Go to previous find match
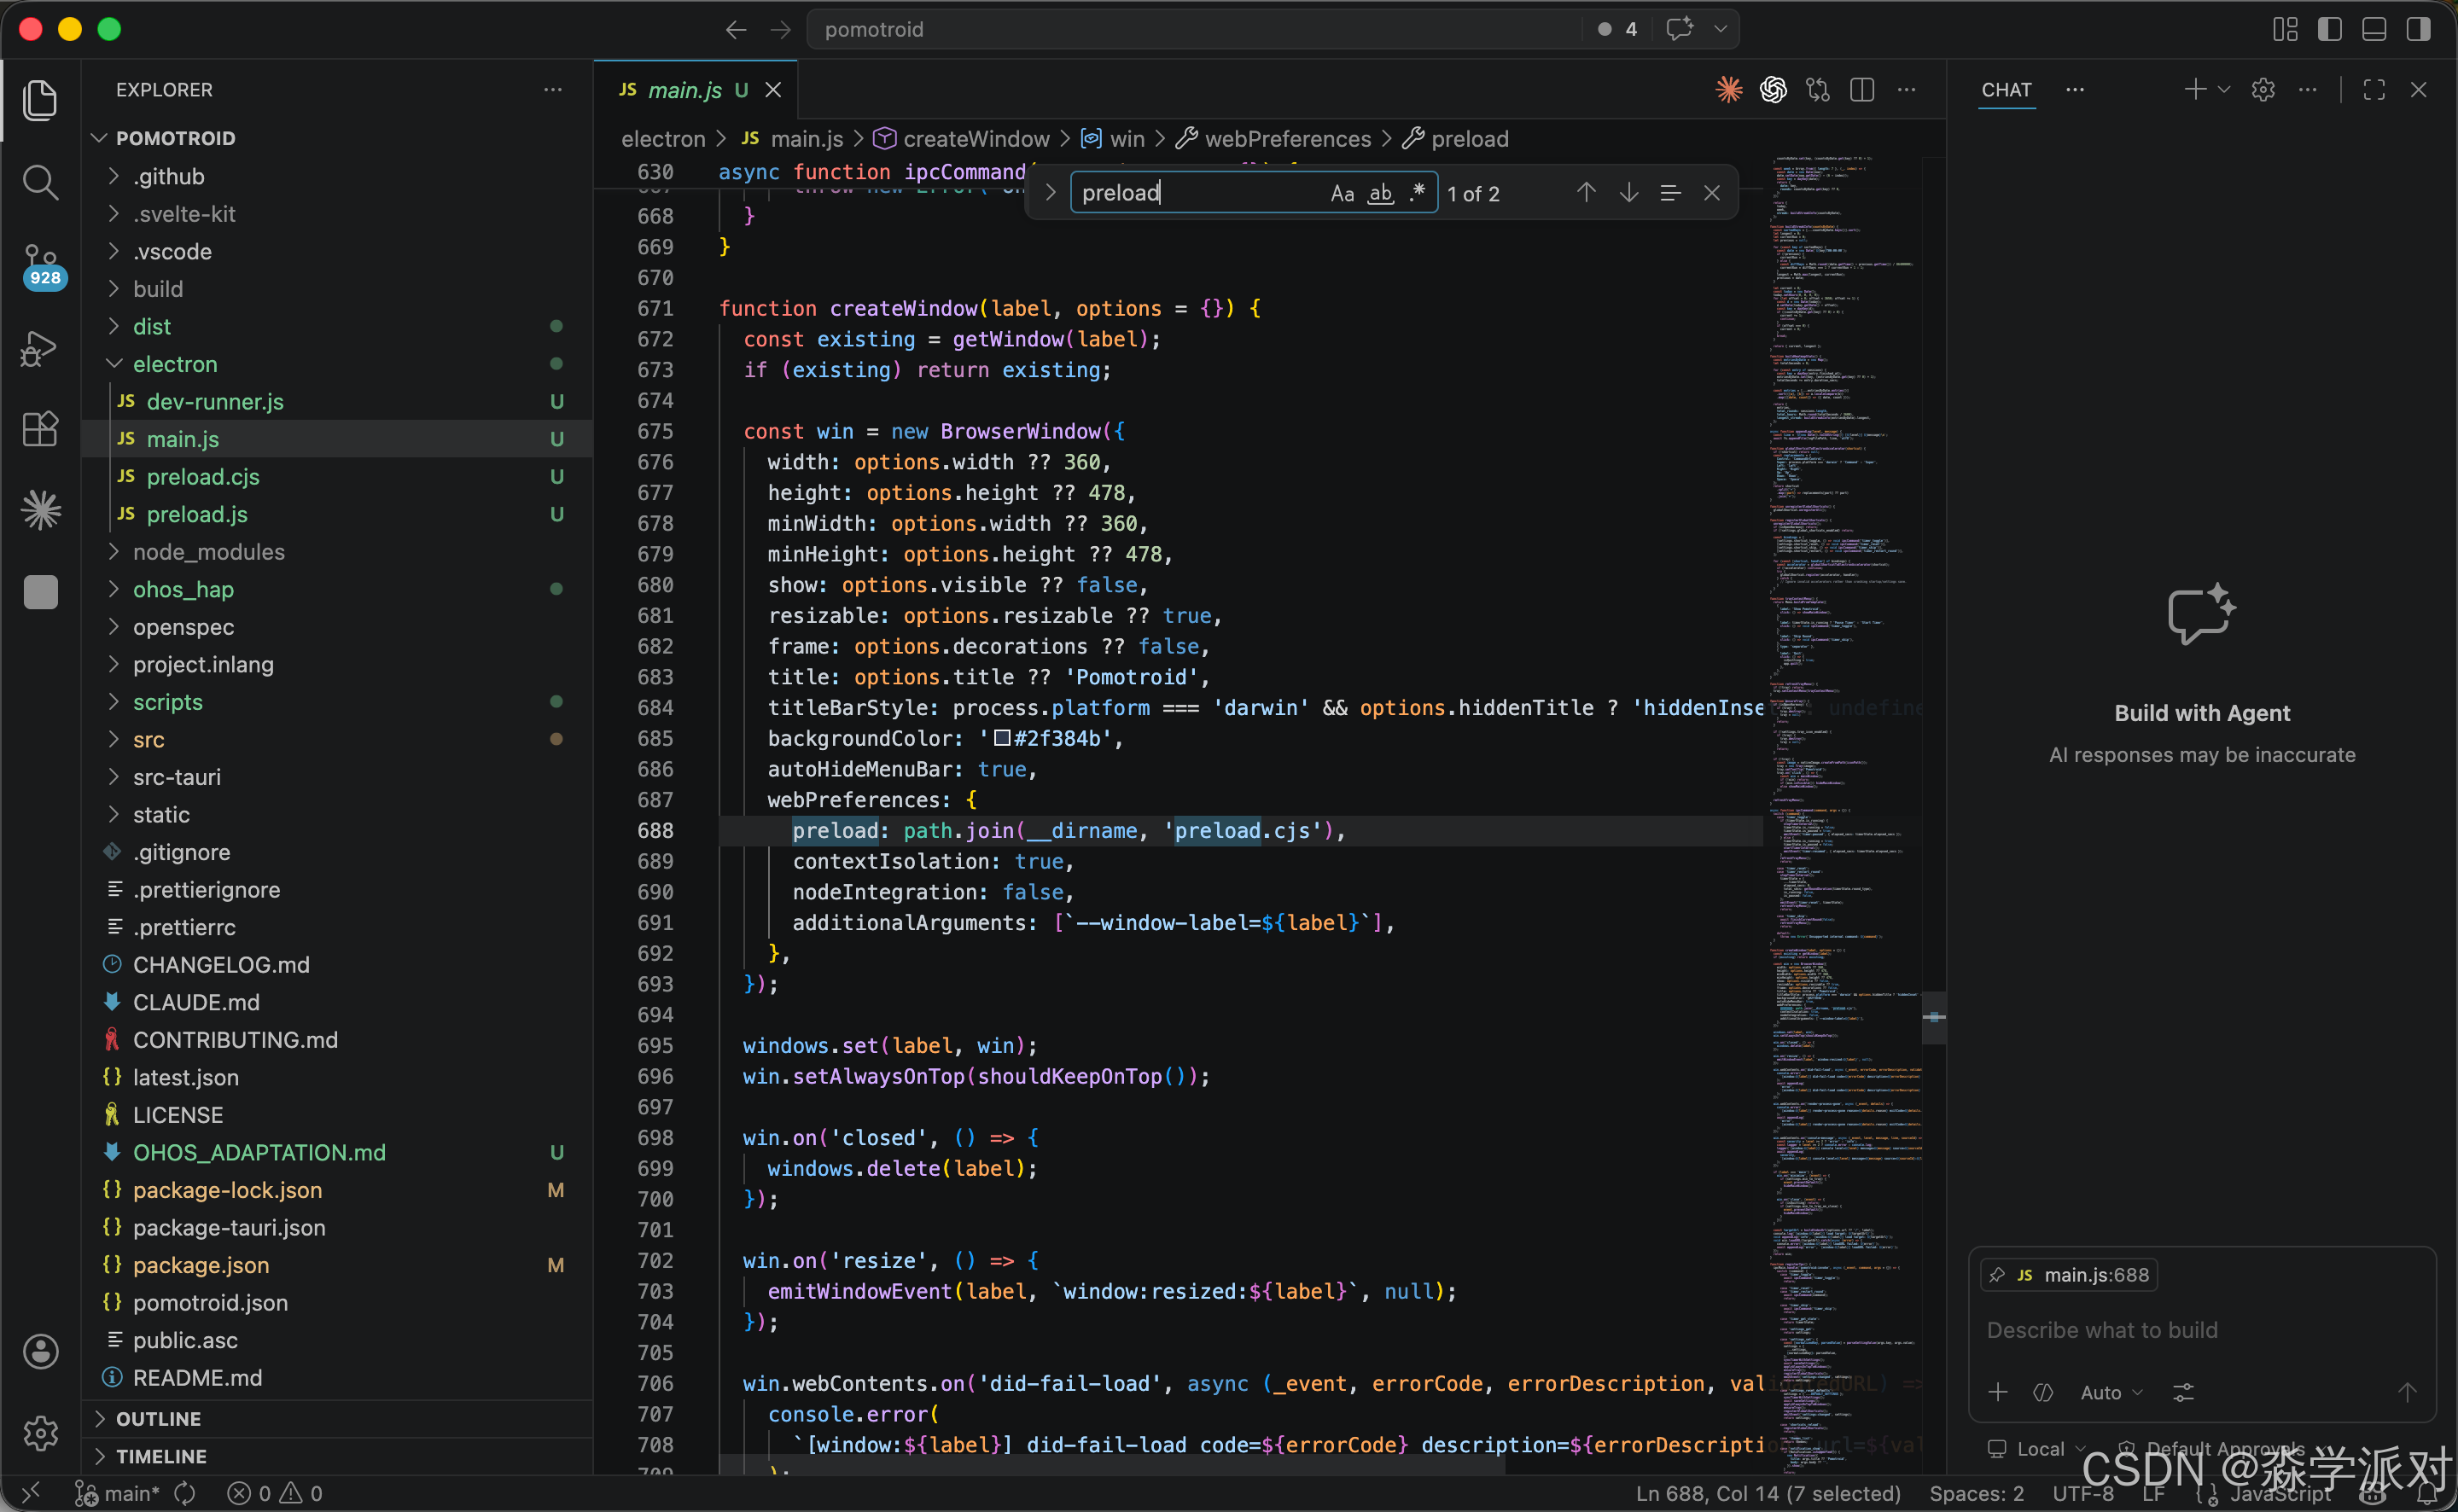Screen dimensions: 2458x1512 point(1586,192)
